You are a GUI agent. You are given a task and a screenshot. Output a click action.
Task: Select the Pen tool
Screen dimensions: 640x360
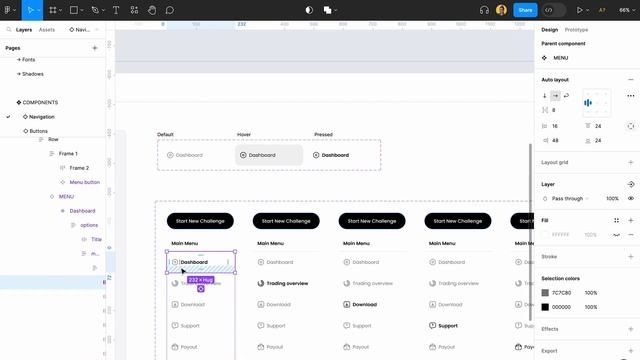tap(95, 10)
